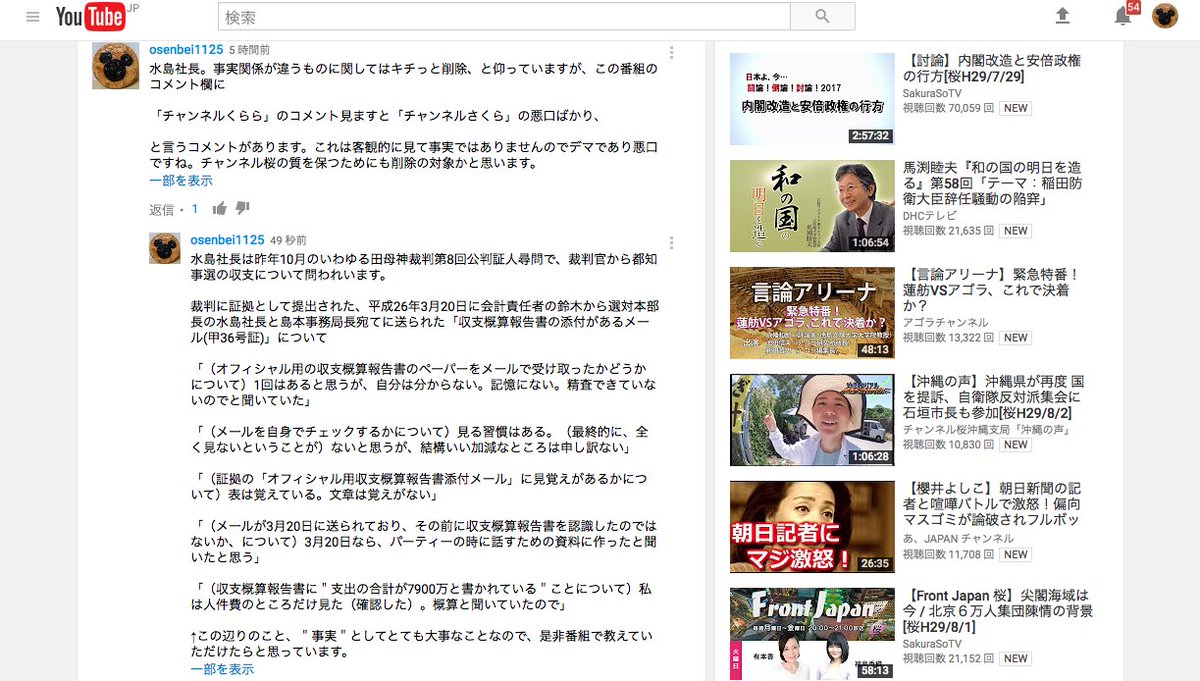Open SakuraSoTV channel under 討論 video
The image size is (1200, 681).
[x=934, y=92]
